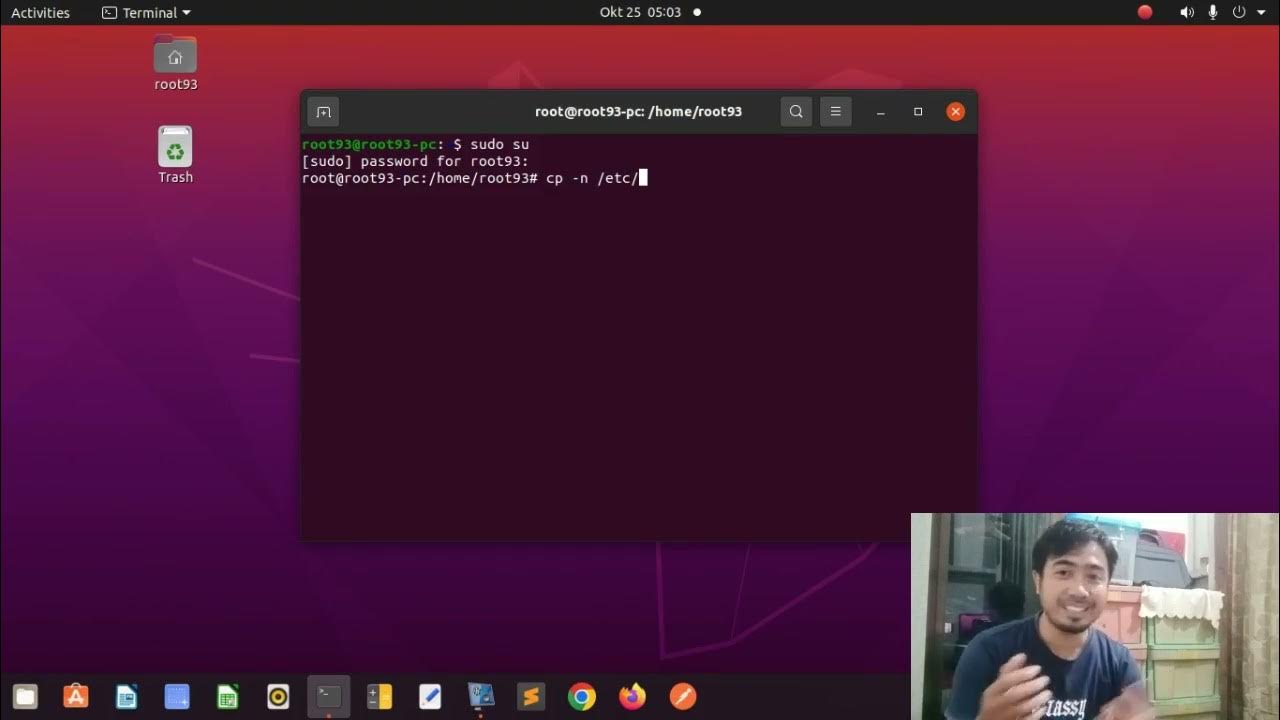Click the Terminal icon in the dock
The height and width of the screenshot is (720, 1280).
tap(329, 696)
